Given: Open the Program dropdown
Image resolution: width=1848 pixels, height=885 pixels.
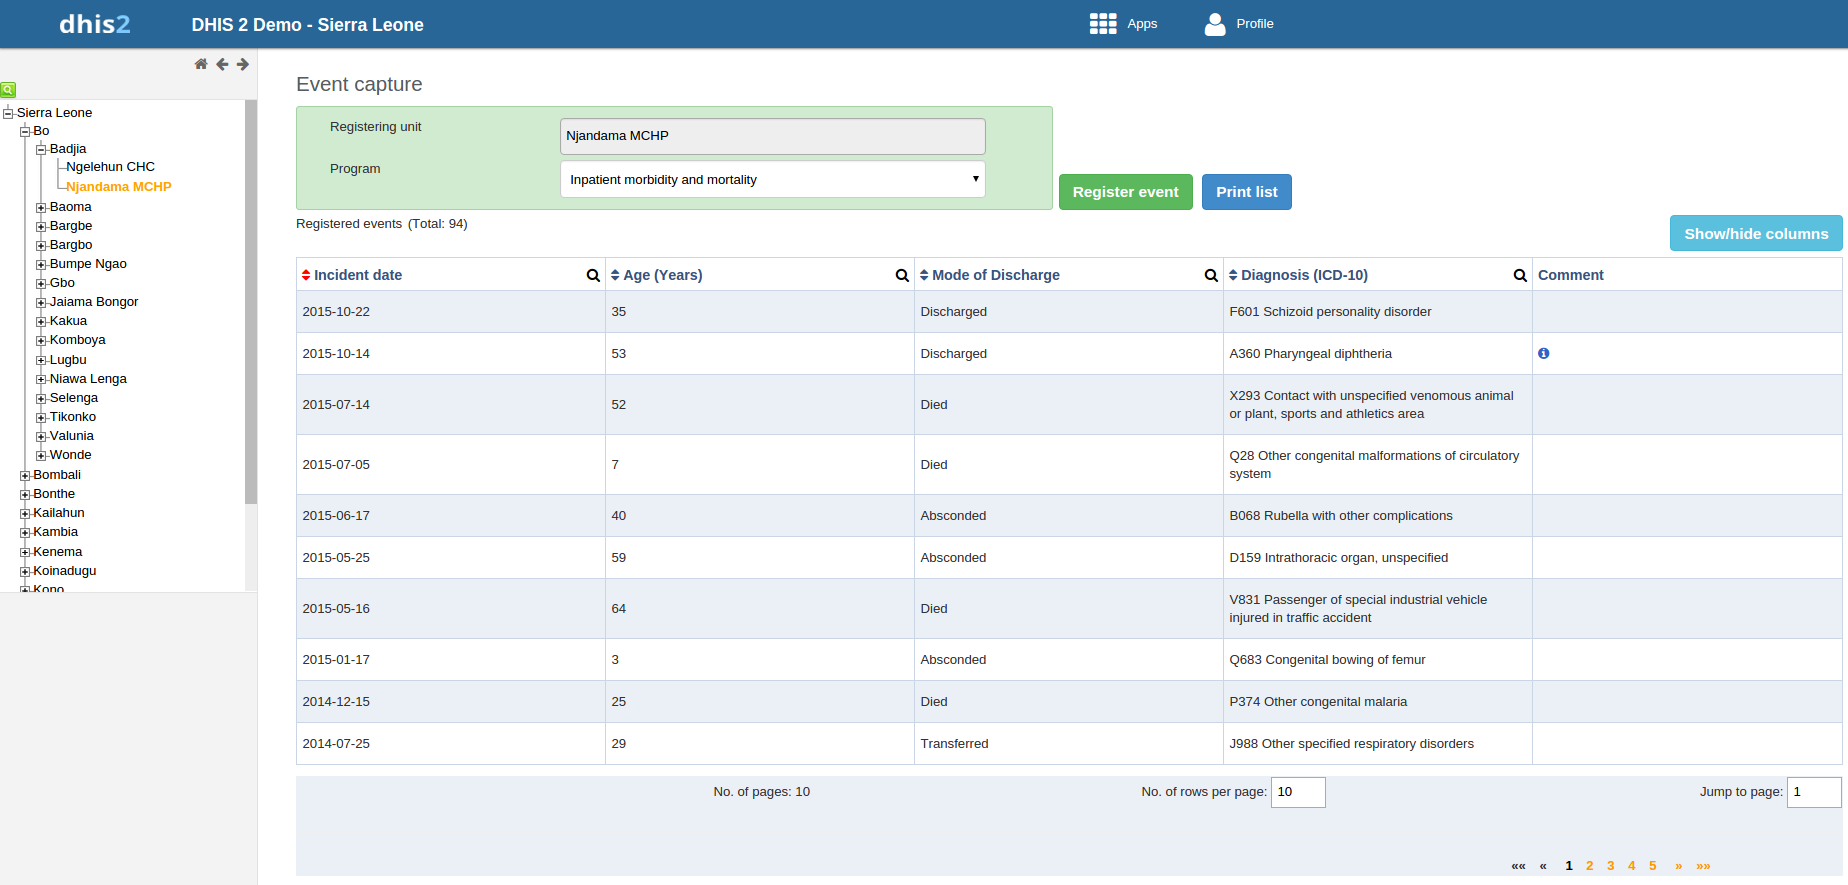Looking at the screenshot, I should [772, 180].
